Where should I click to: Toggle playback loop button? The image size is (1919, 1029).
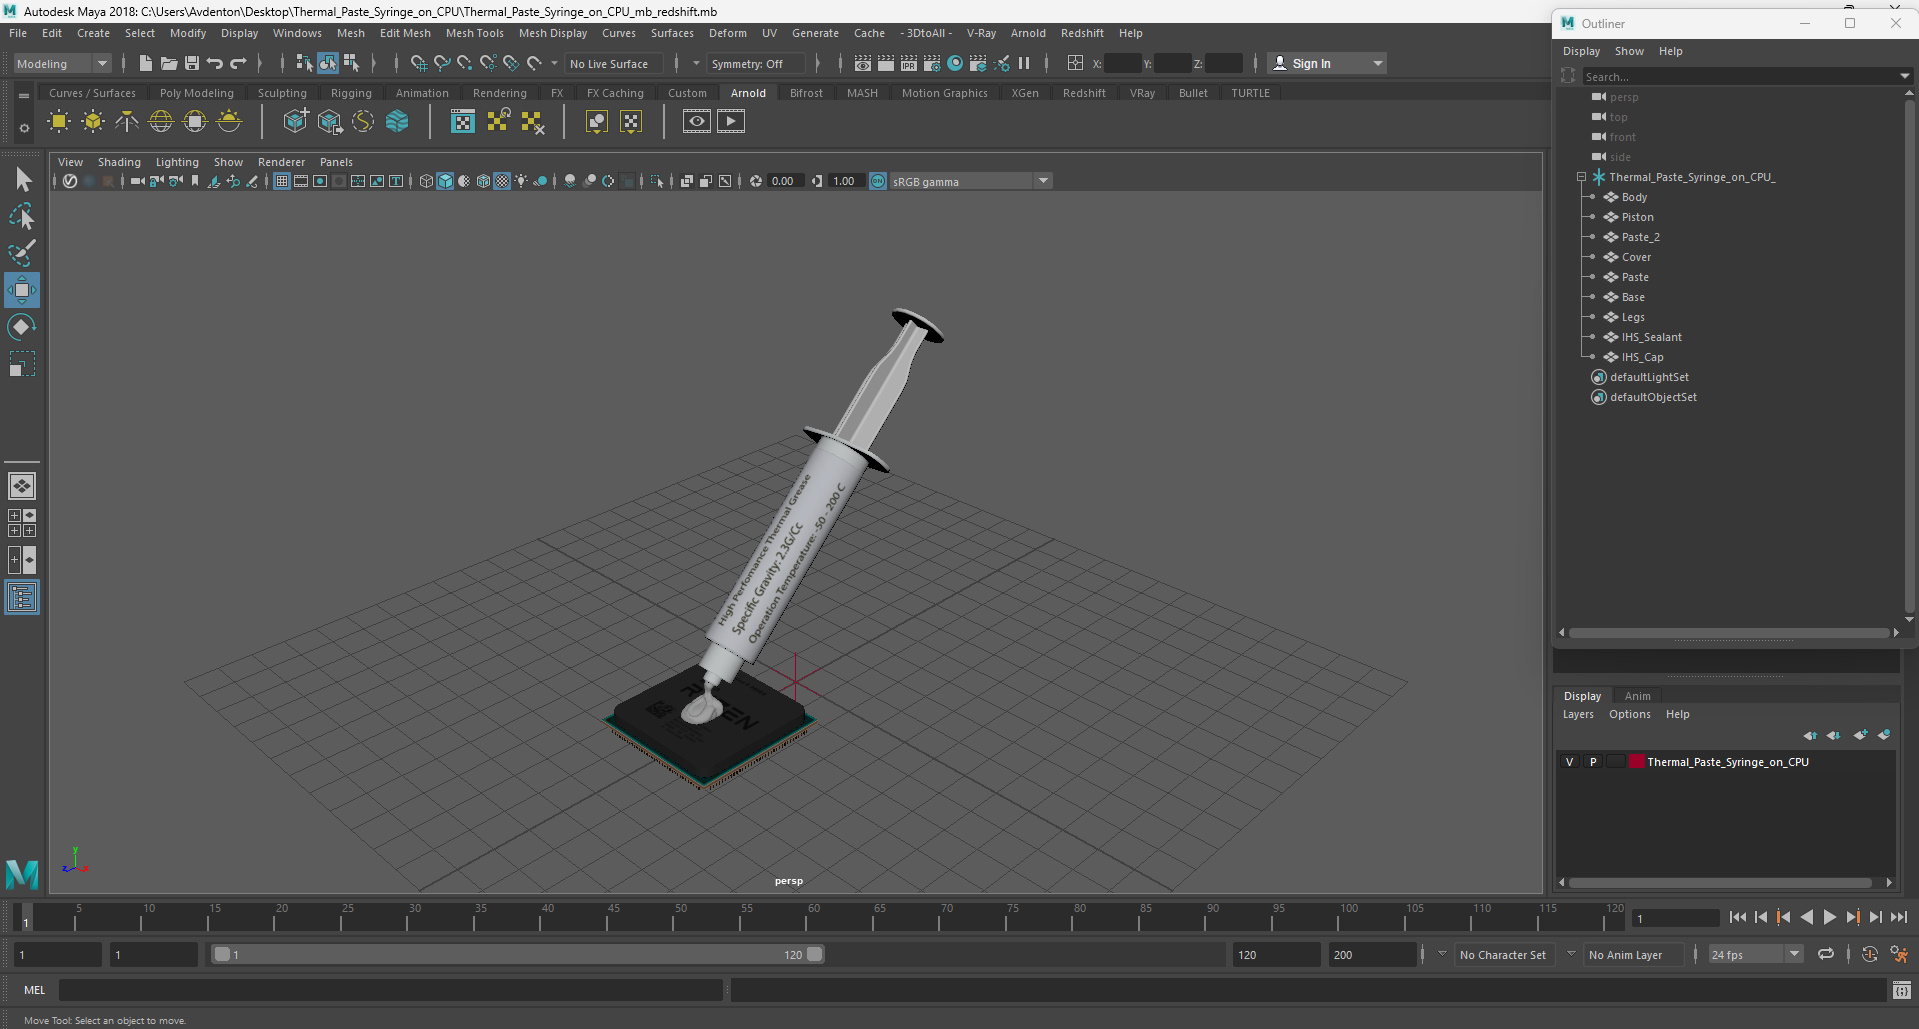pyautogui.click(x=1826, y=954)
